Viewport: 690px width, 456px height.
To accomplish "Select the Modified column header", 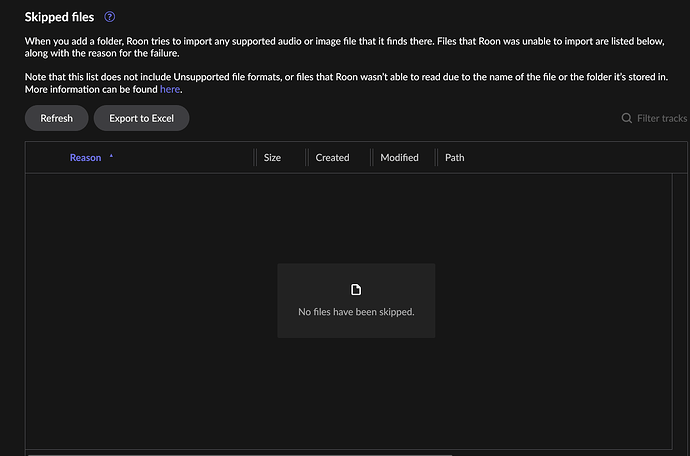I will (399, 158).
